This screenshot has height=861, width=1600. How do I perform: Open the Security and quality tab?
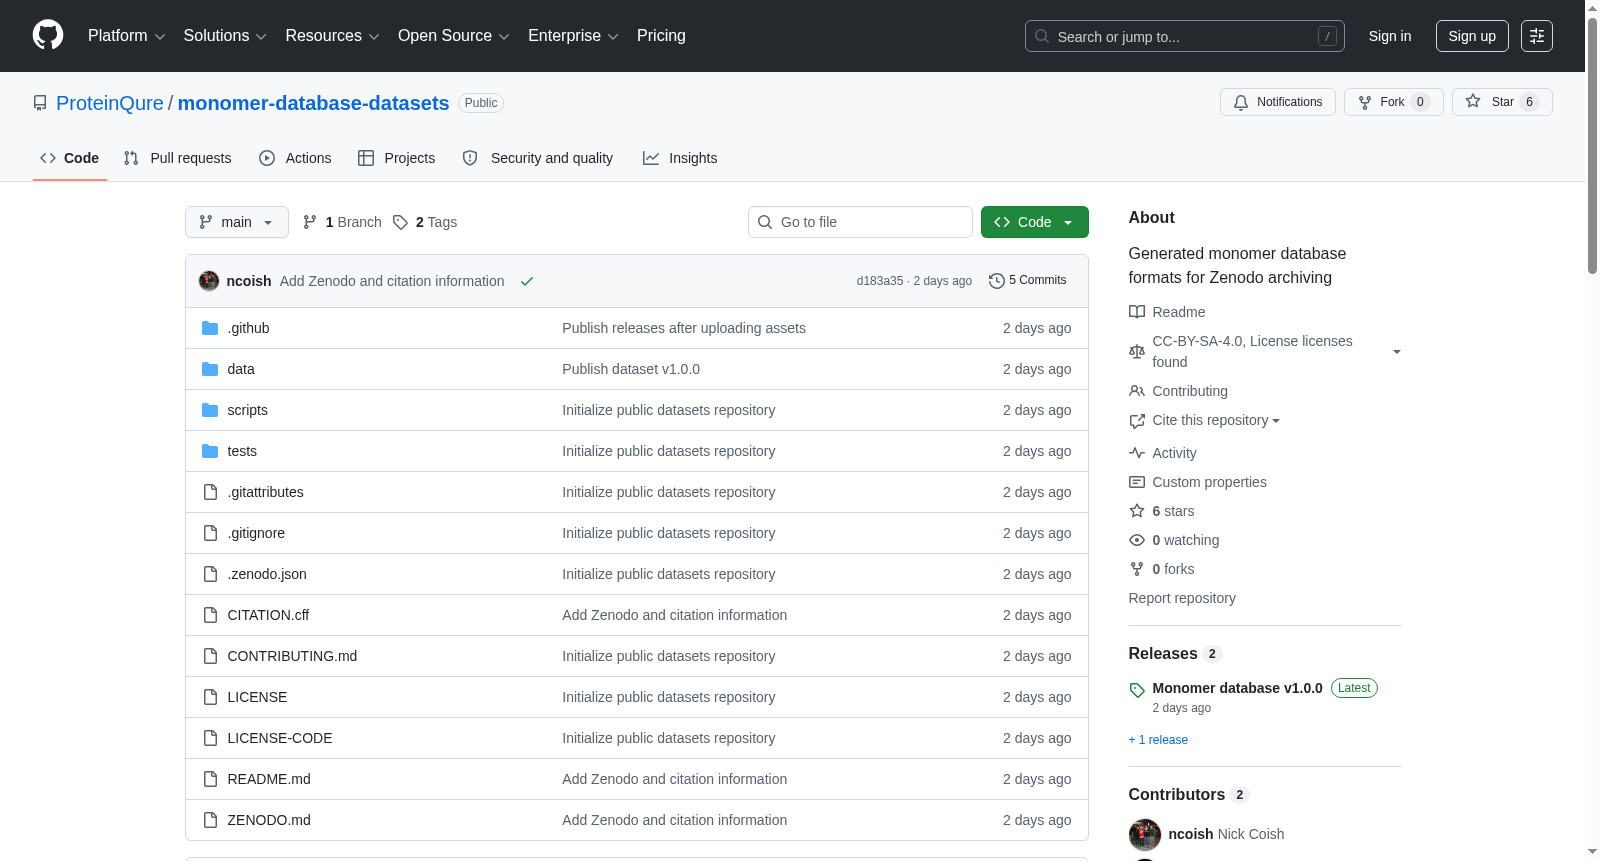(x=538, y=158)
